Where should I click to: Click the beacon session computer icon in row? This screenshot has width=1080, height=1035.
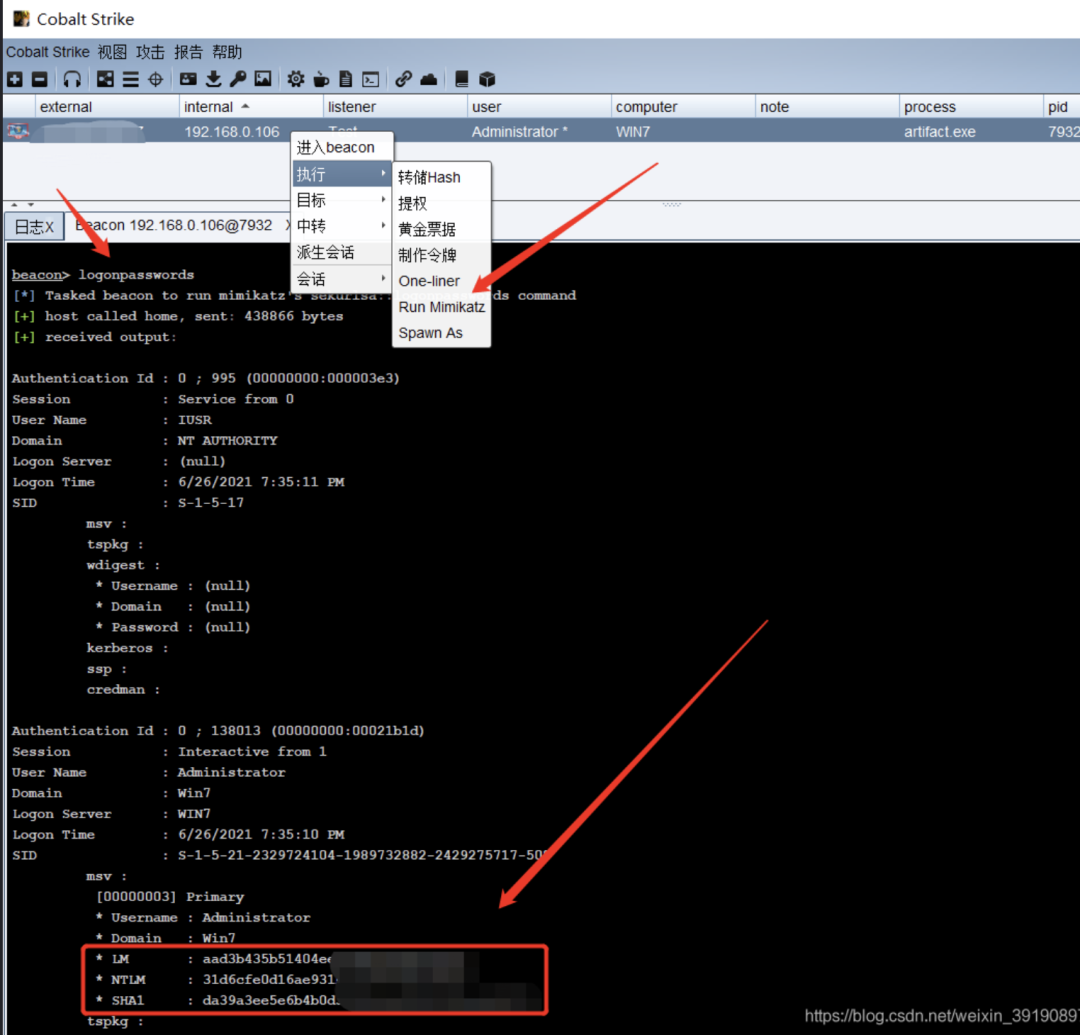click(19, 131)
